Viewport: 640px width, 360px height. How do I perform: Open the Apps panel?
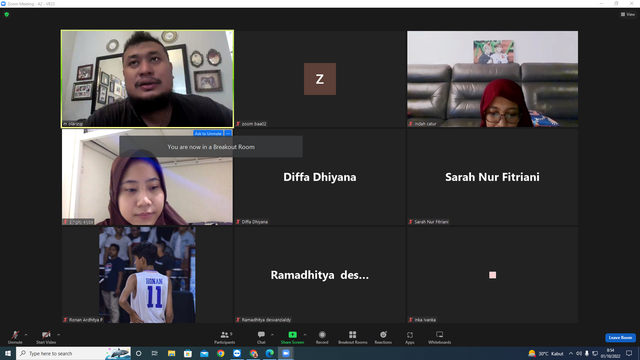pyautogui.click(x=410, y=337)
